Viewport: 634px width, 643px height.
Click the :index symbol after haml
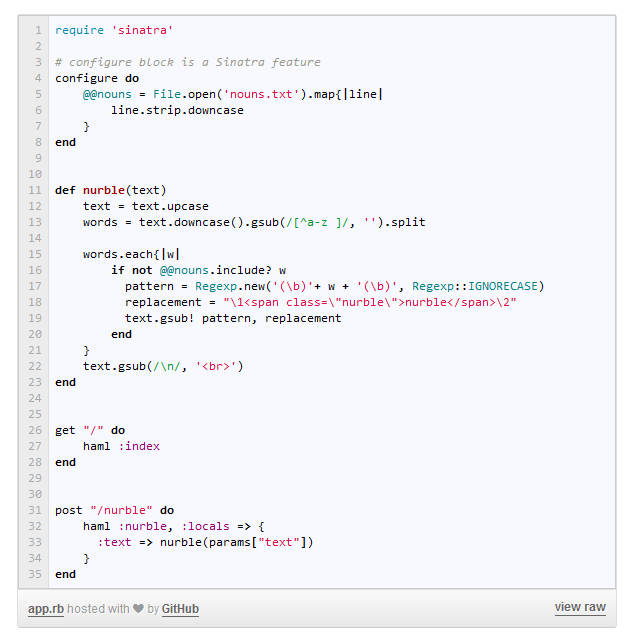139,446
